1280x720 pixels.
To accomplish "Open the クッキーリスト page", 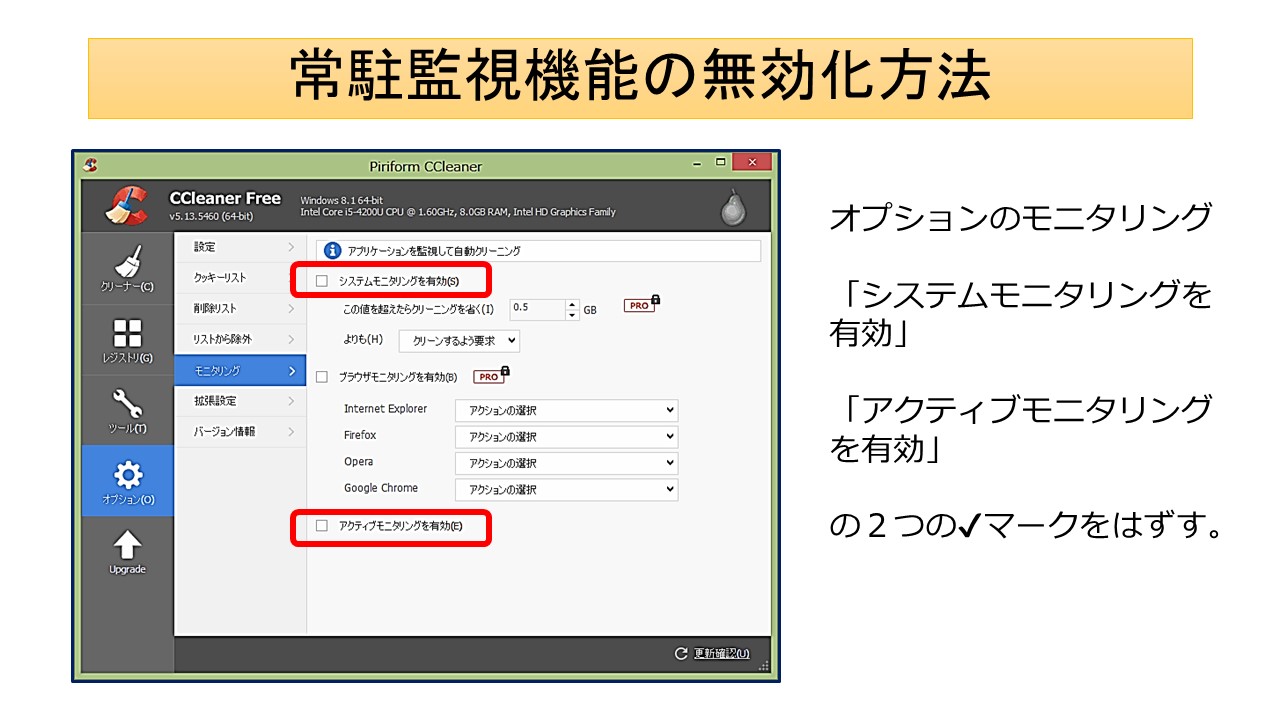I will click(x=240, y=278).
